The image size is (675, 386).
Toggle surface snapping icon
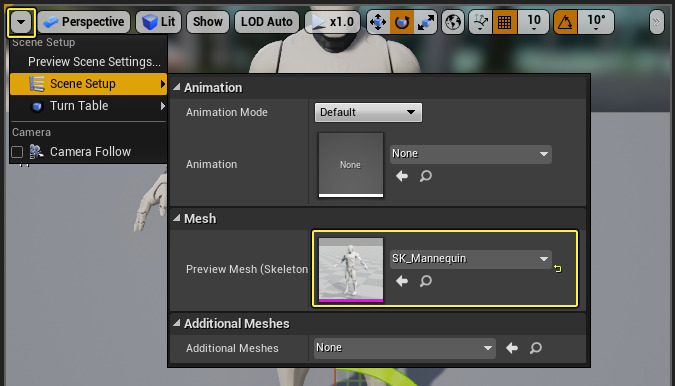[x=480, y=22]
